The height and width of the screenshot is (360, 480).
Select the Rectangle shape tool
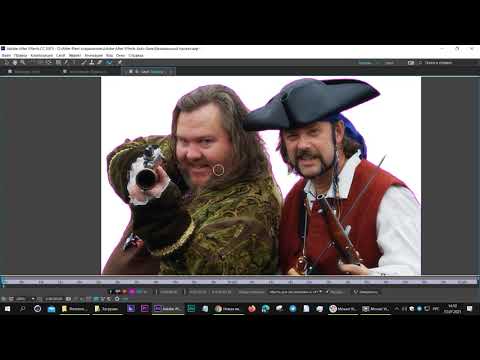pos(58,62)
